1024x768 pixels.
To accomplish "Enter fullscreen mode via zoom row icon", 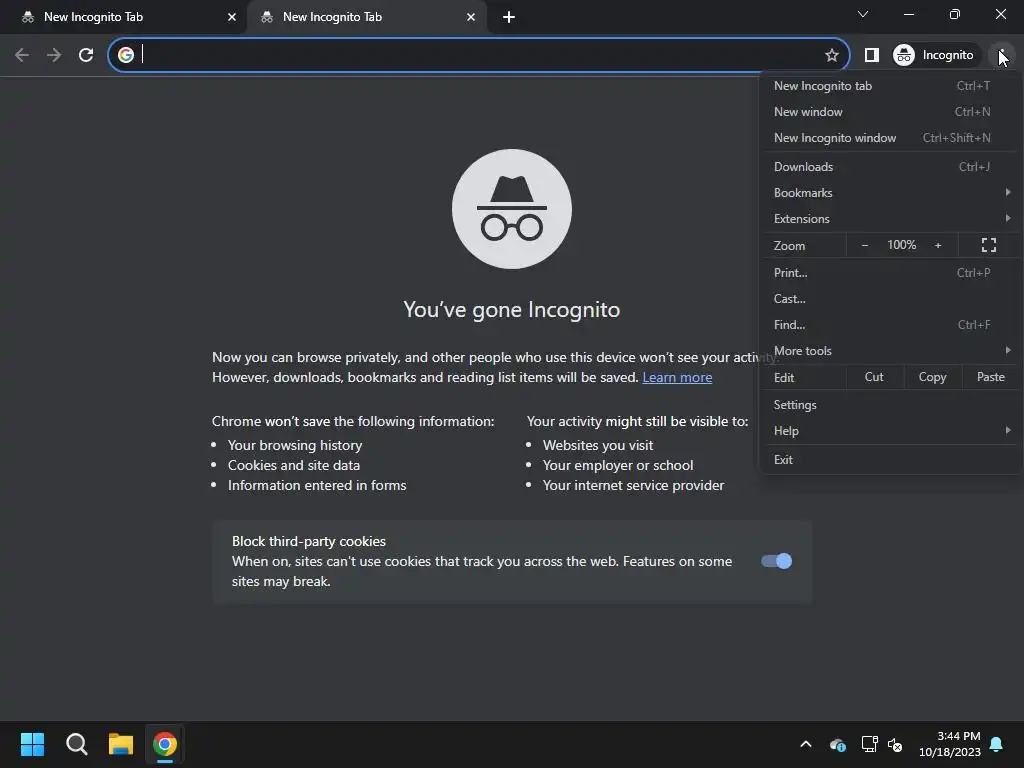I will 988,246.
